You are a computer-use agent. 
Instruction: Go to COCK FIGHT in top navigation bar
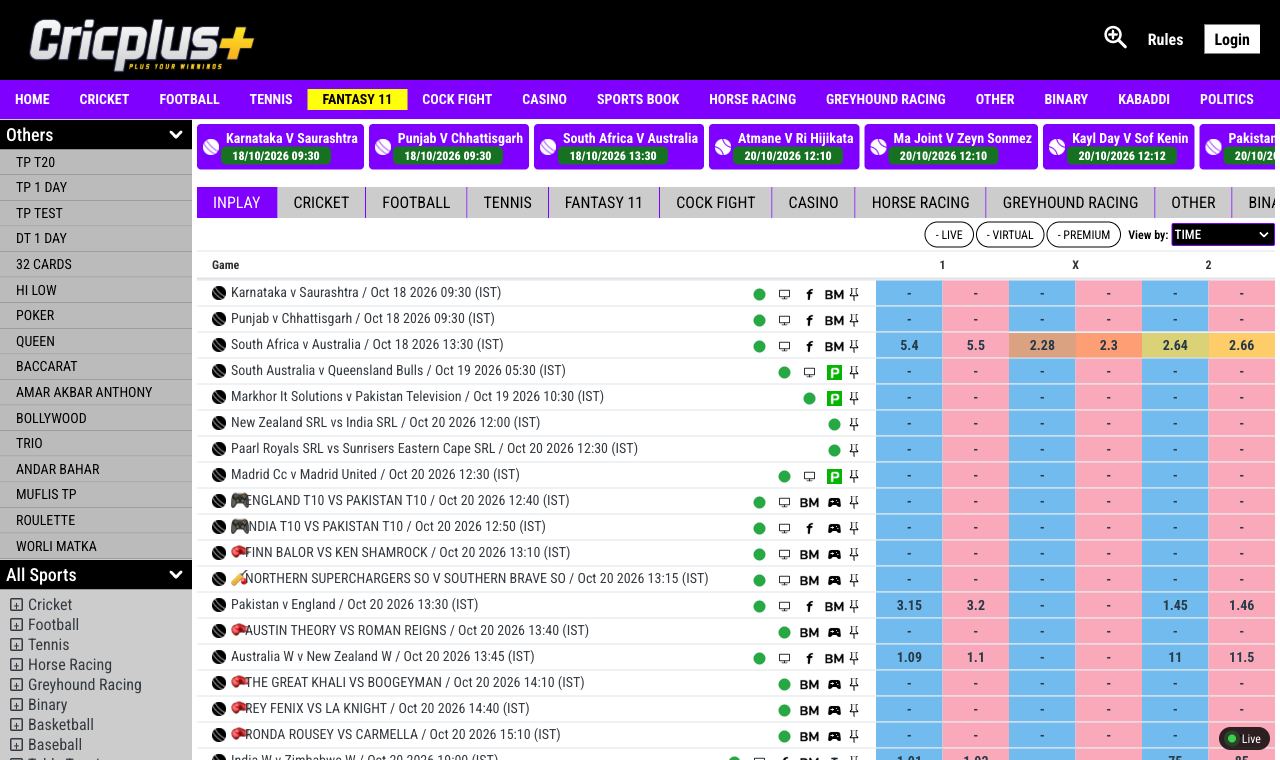pos(457,99)
